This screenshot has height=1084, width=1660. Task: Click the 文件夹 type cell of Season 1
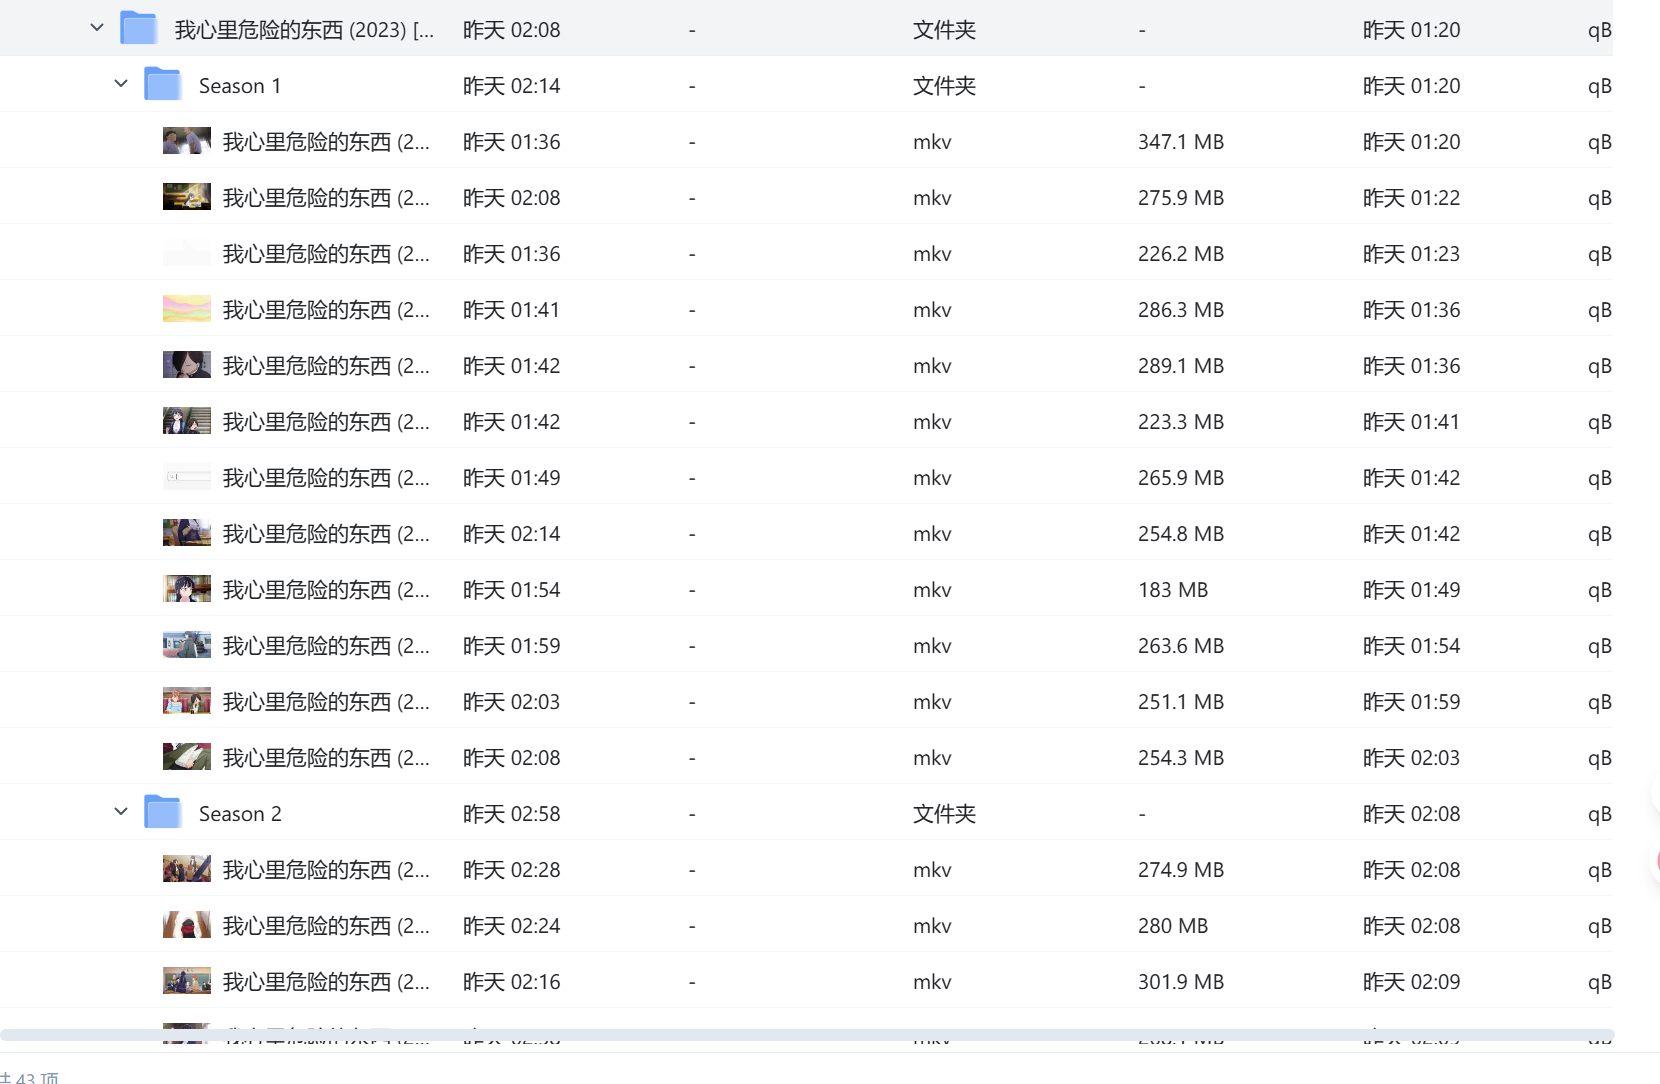pos(944,86)
